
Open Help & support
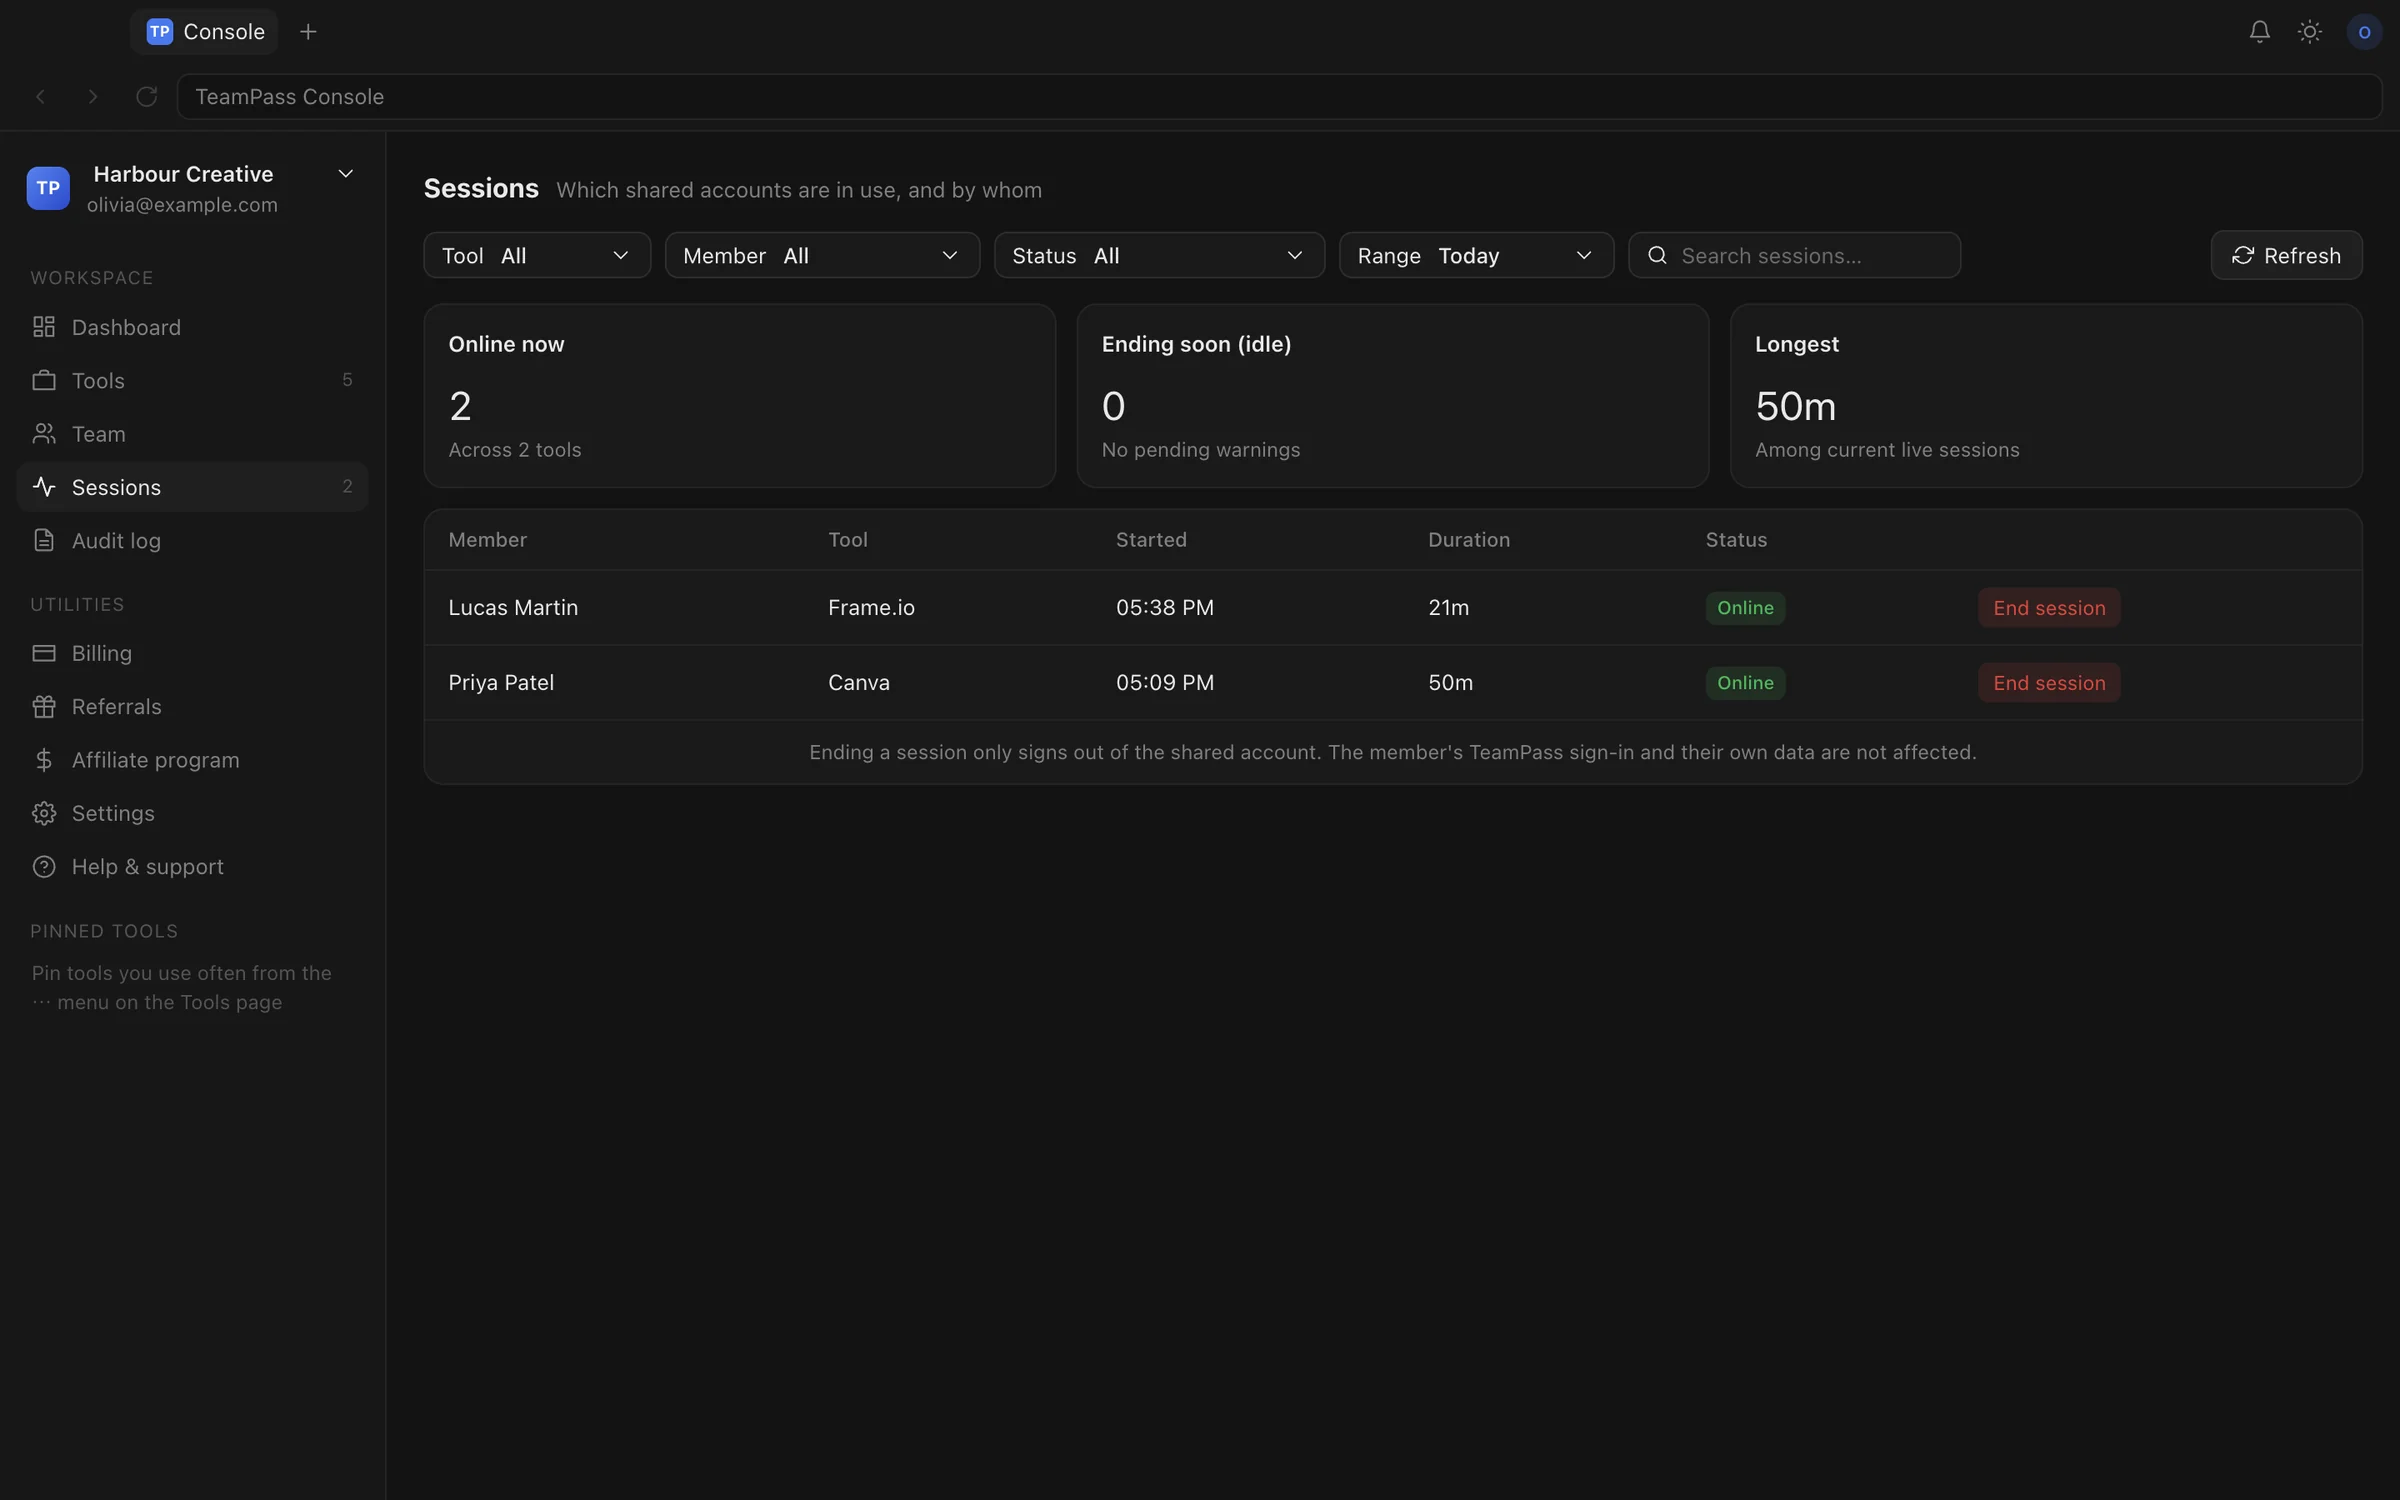click(192, 866)
